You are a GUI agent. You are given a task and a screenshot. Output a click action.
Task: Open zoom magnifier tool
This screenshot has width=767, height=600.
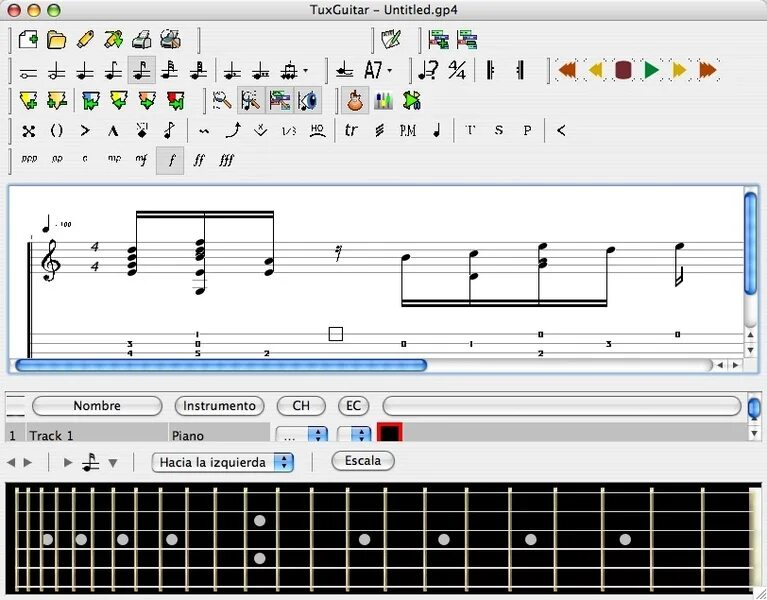pos(223,101)
